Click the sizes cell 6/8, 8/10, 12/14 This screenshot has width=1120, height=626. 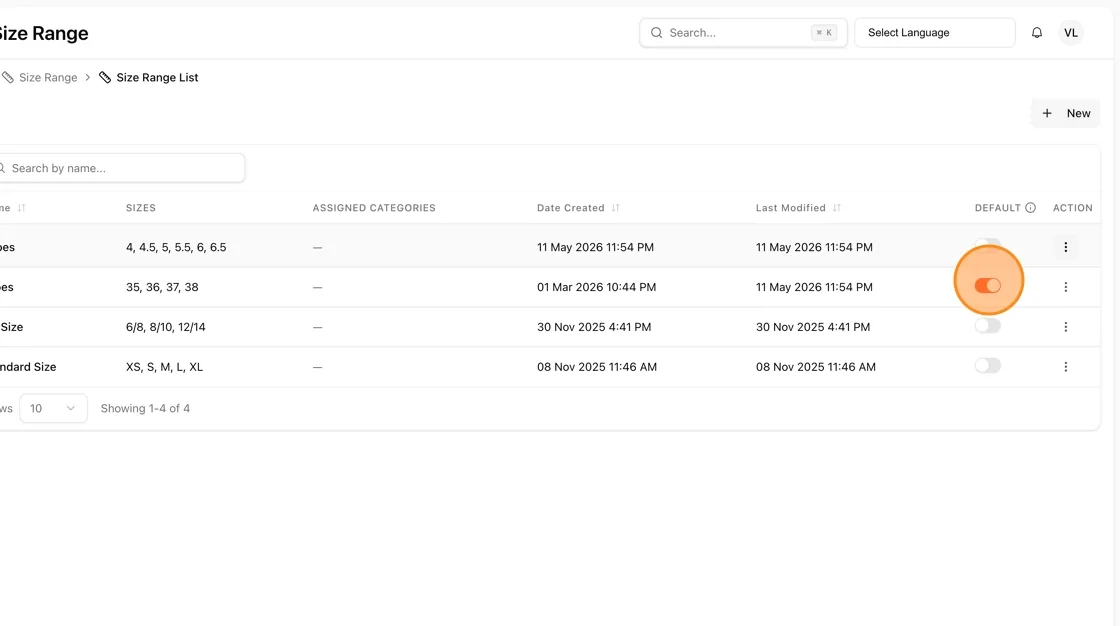166,327
